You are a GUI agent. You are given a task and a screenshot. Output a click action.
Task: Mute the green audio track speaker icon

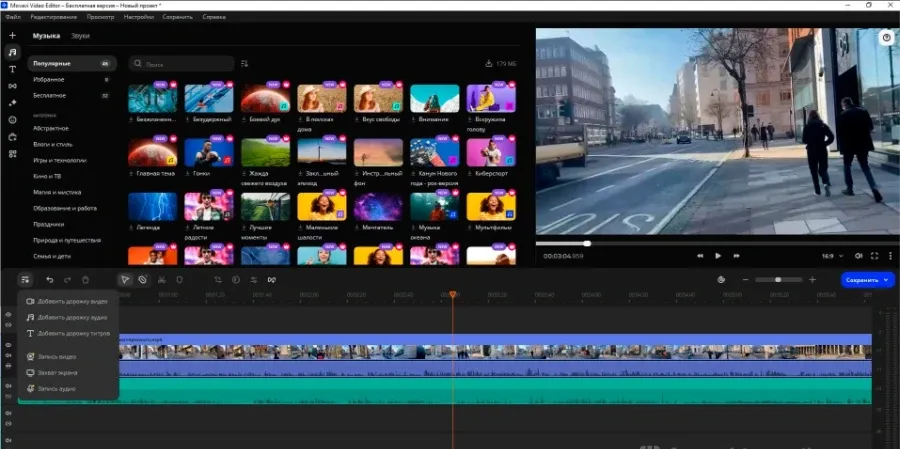tap(9, 386)
